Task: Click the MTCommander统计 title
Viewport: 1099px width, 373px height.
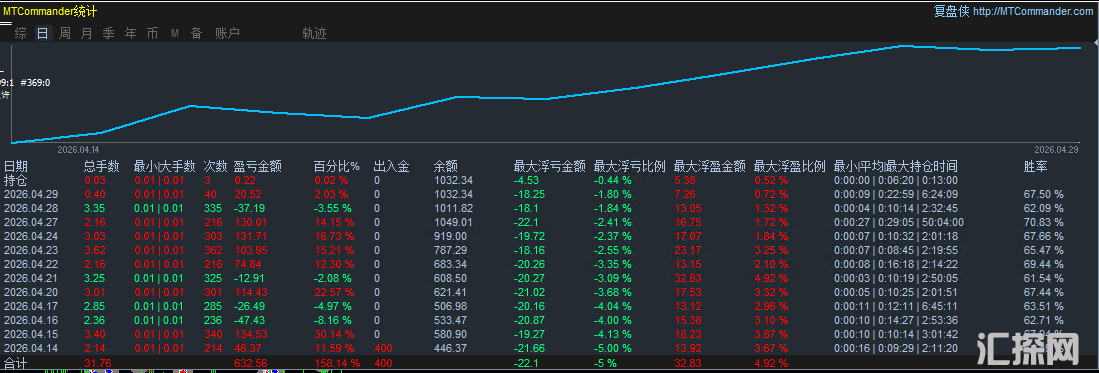Action: (x=50, y=11)
